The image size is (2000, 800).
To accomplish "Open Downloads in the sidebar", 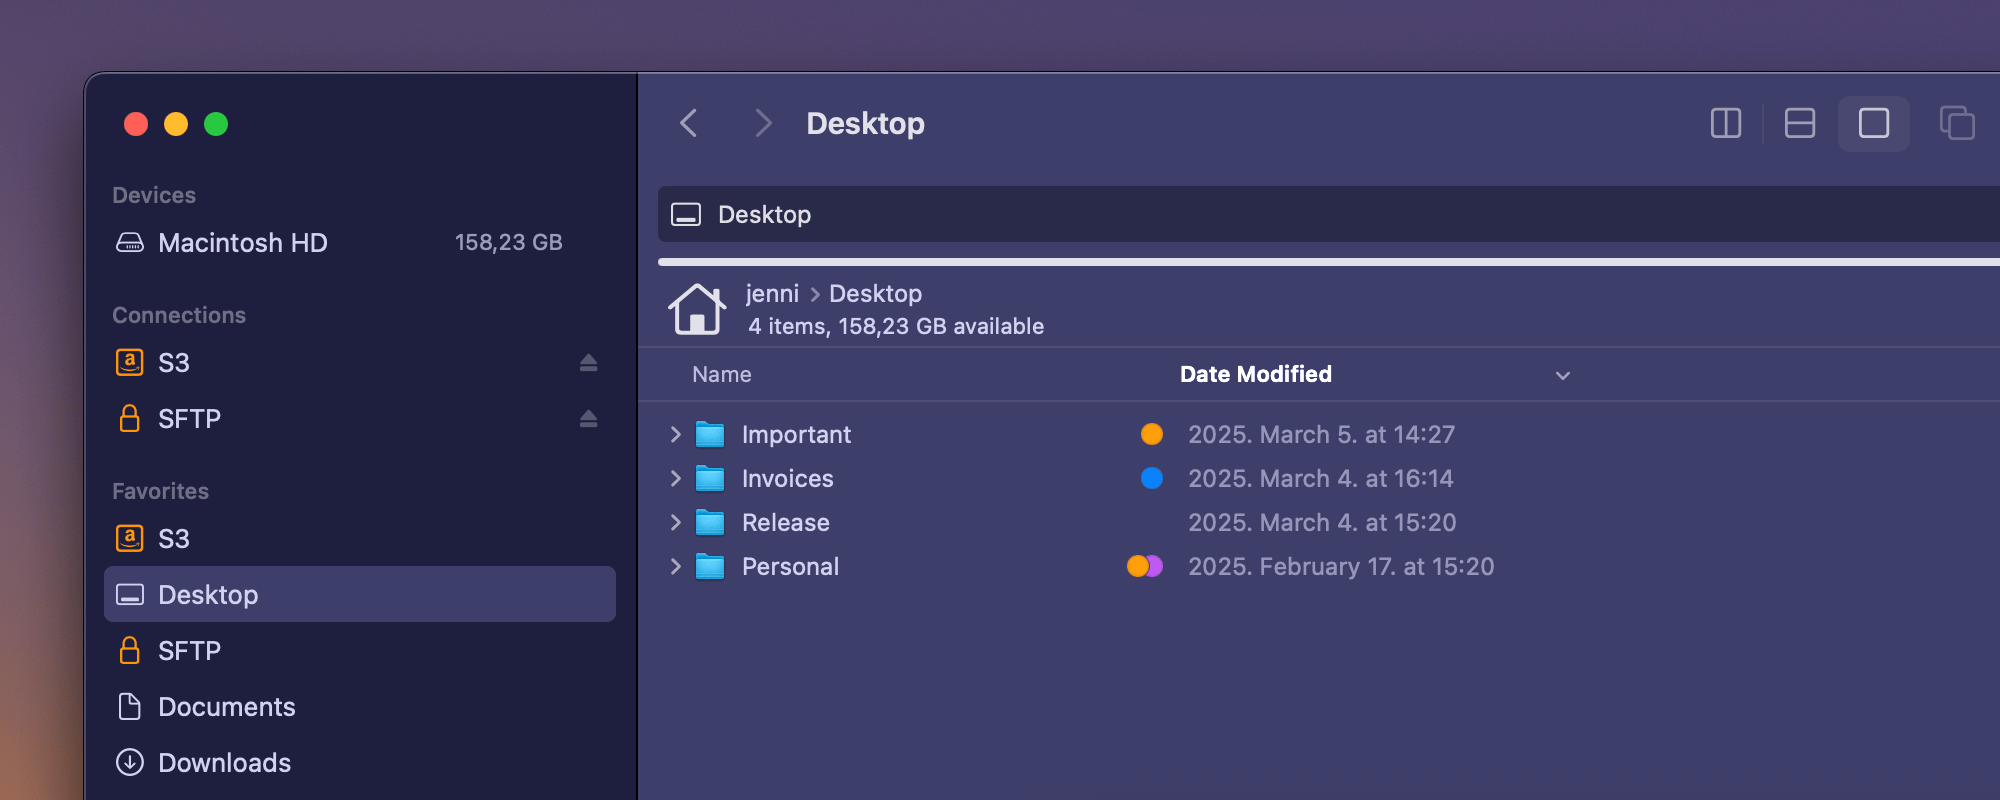I will coord(360,763).
